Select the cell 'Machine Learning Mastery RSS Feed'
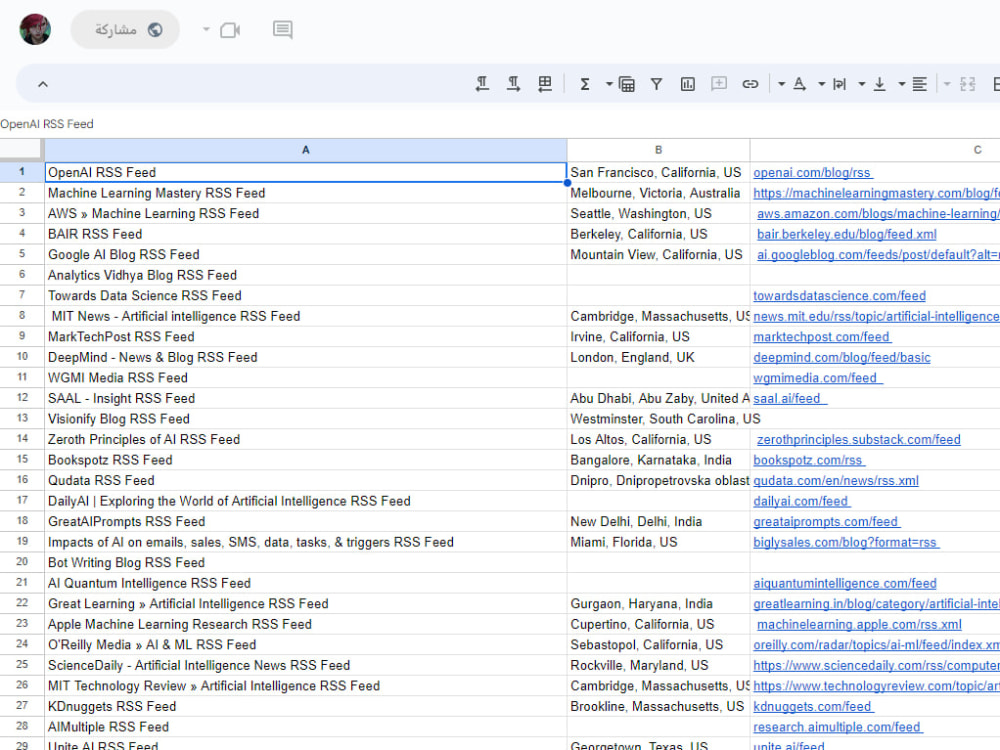The image size is (1000, 750). click(305, 193)
